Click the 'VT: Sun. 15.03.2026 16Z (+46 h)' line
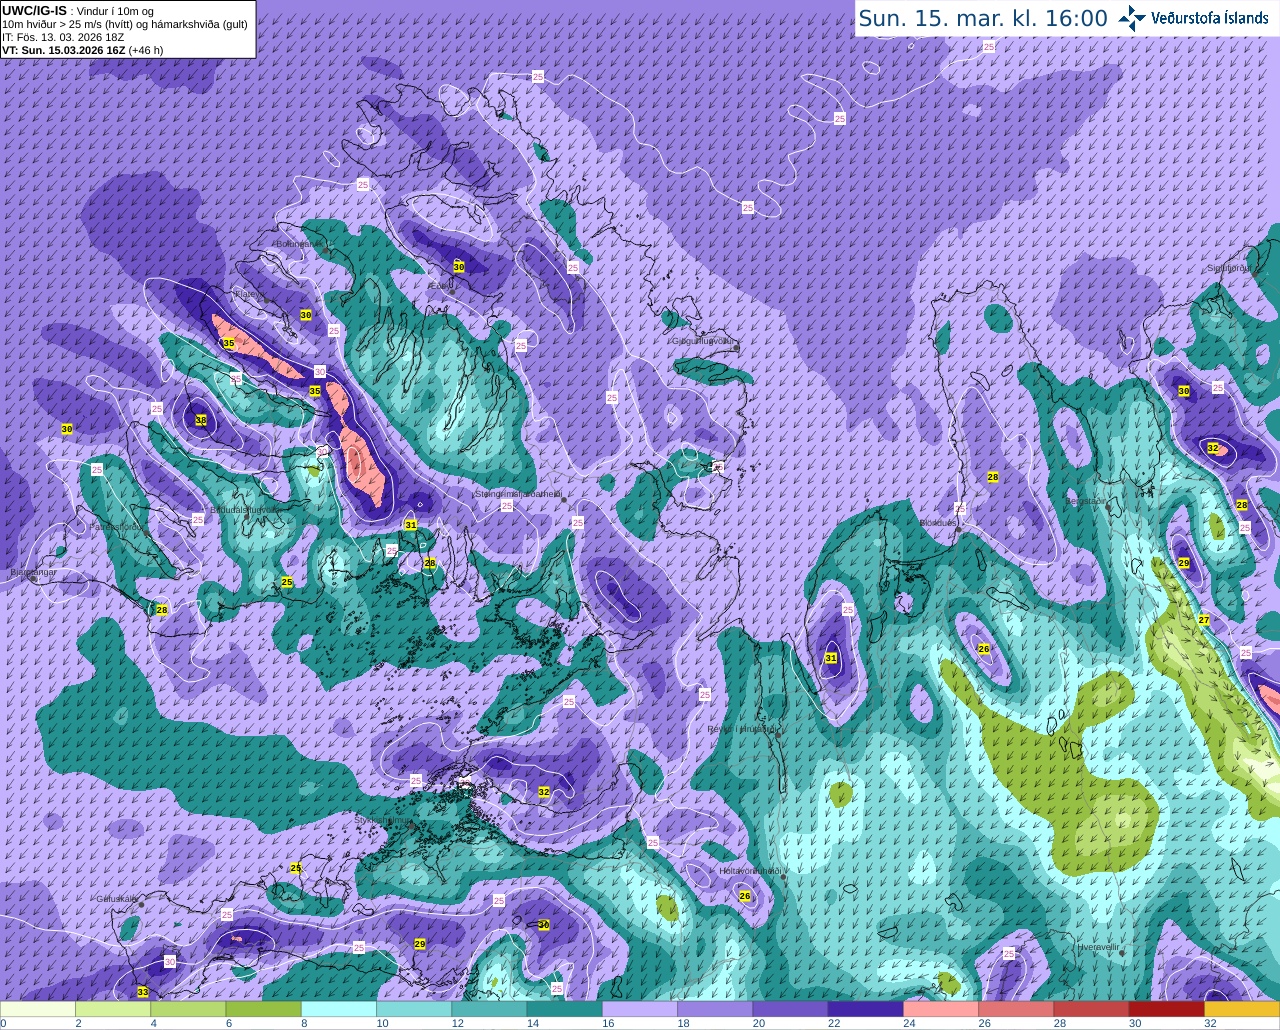The height and width of the screenshot is (1030, 1280). pyautogui.click(x=82, y=50)
